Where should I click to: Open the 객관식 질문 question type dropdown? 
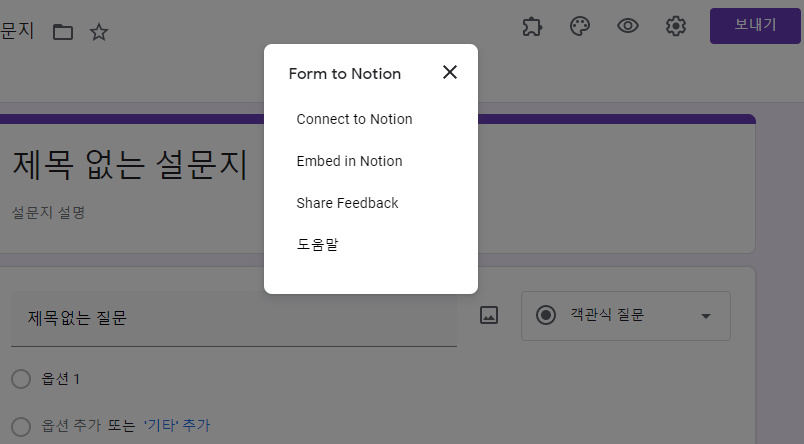pyautogui.click(x=626, y=316)
